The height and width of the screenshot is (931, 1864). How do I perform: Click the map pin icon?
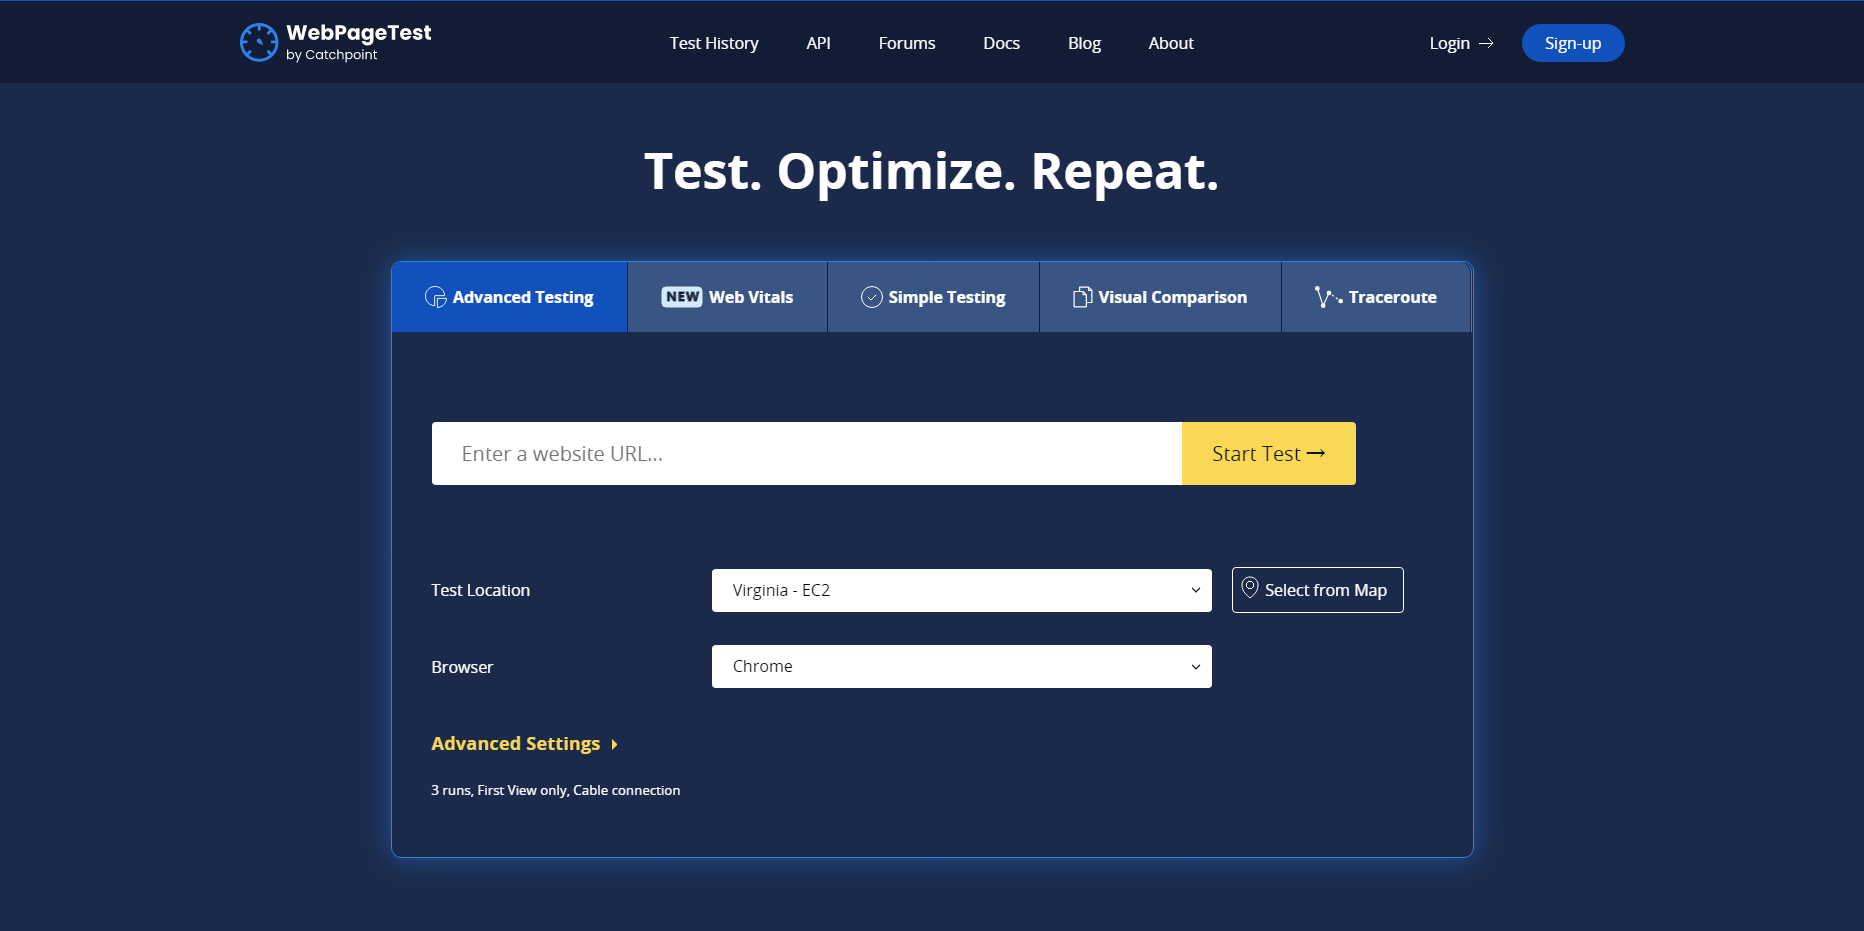(1250, 589)
